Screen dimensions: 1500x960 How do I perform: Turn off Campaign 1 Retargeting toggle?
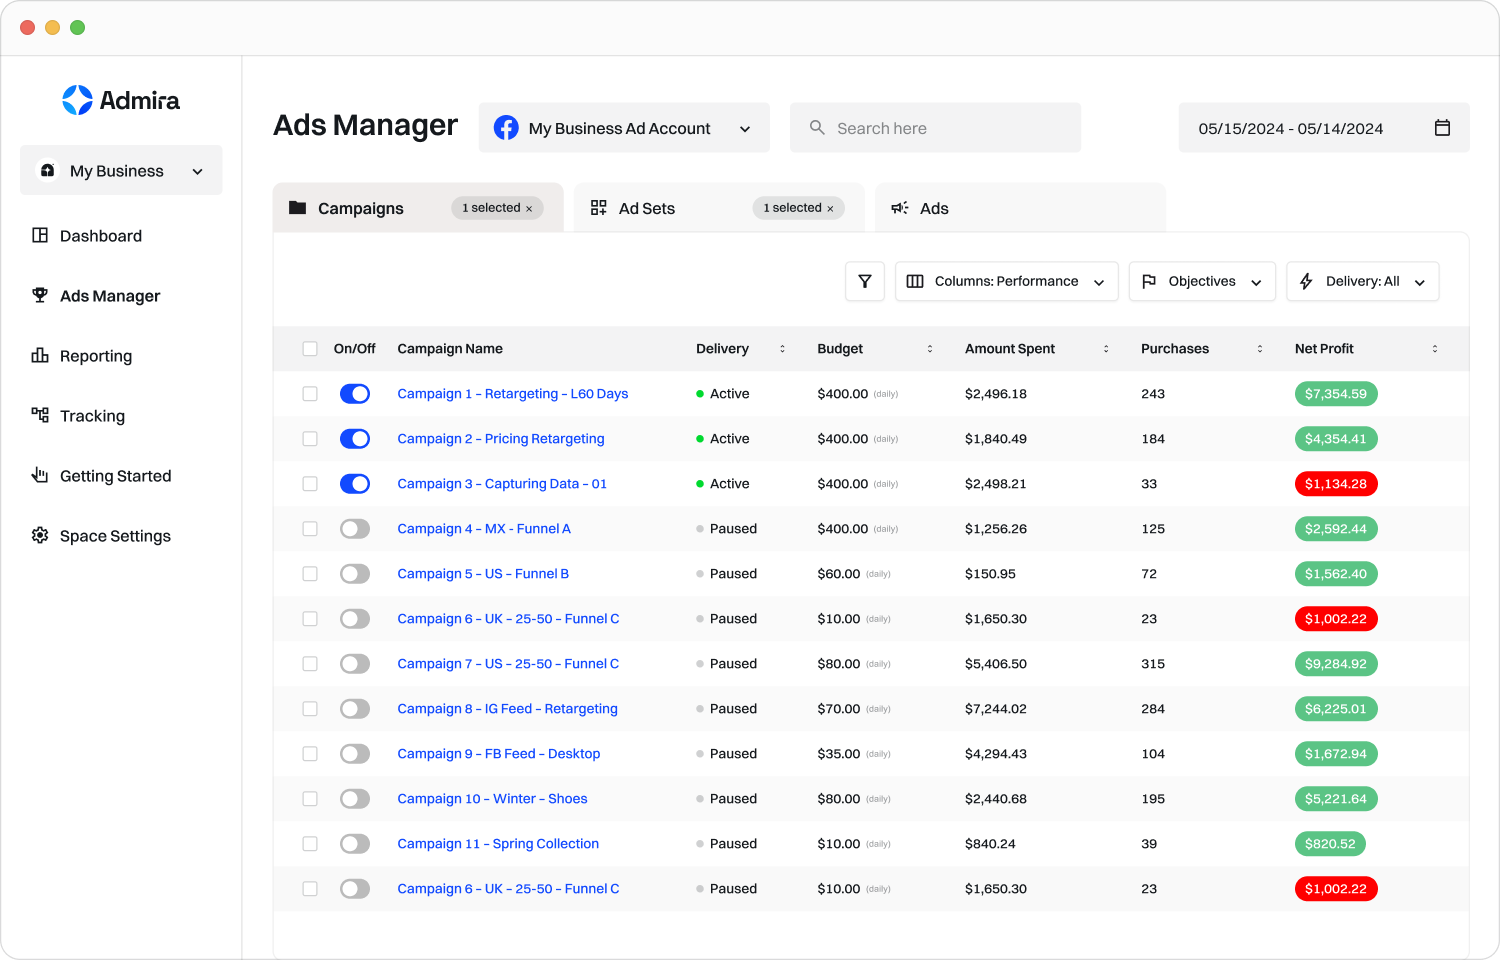click(x=355, y=394)
